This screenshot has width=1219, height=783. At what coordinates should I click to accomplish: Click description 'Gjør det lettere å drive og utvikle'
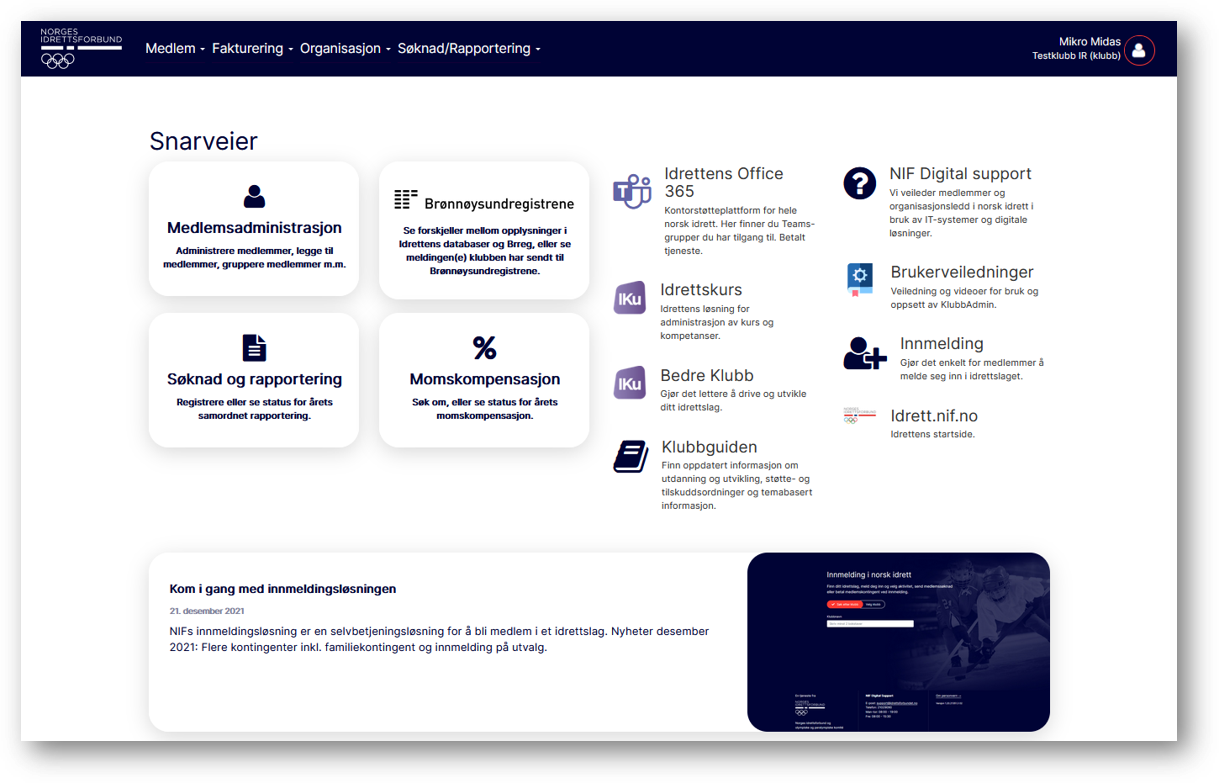click(733, 400)
